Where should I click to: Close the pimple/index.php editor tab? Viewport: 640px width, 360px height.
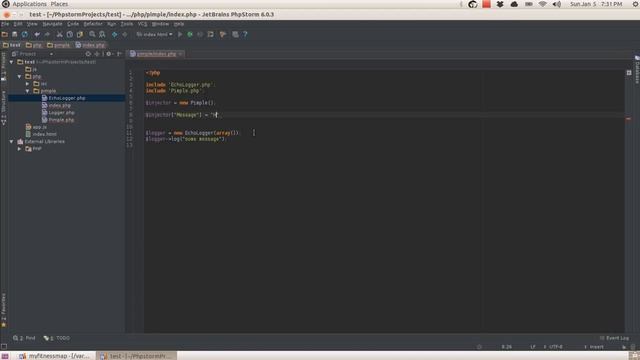(x=180, y=54)
